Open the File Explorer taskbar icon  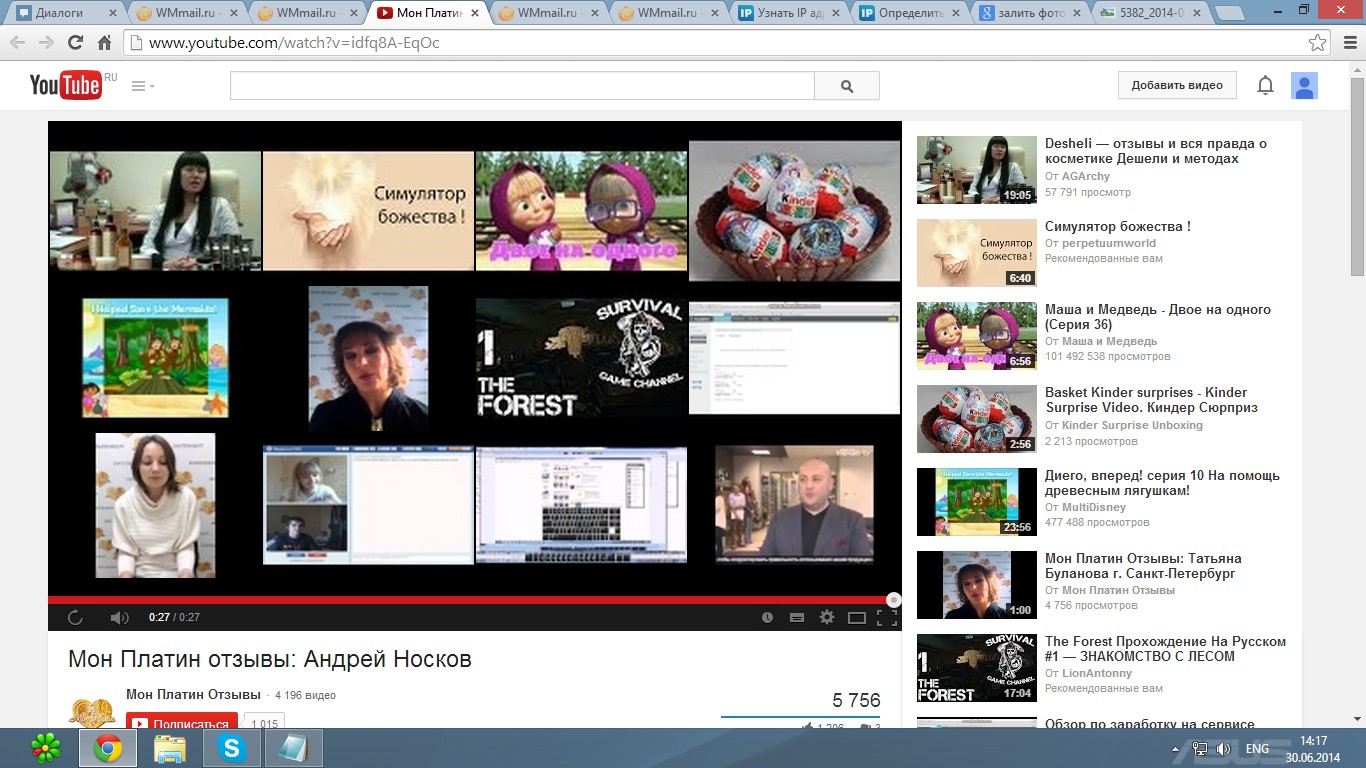click(x=170, y=748)
